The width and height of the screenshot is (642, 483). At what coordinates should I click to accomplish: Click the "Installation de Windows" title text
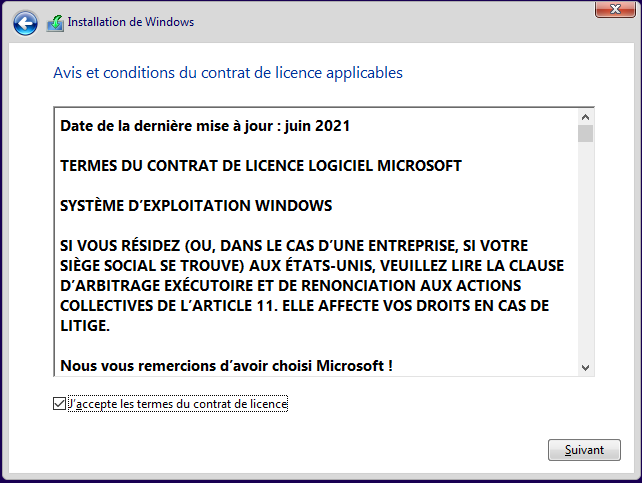(x=131, y=22)
